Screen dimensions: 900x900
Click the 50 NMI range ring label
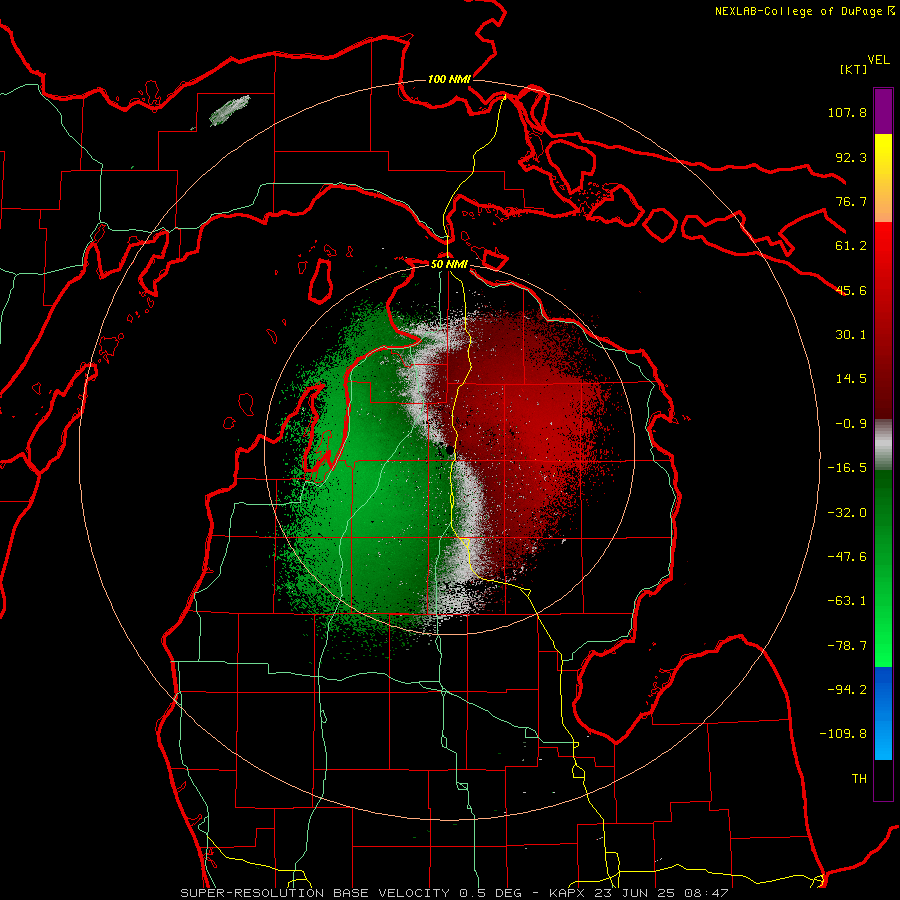[449, 264]
